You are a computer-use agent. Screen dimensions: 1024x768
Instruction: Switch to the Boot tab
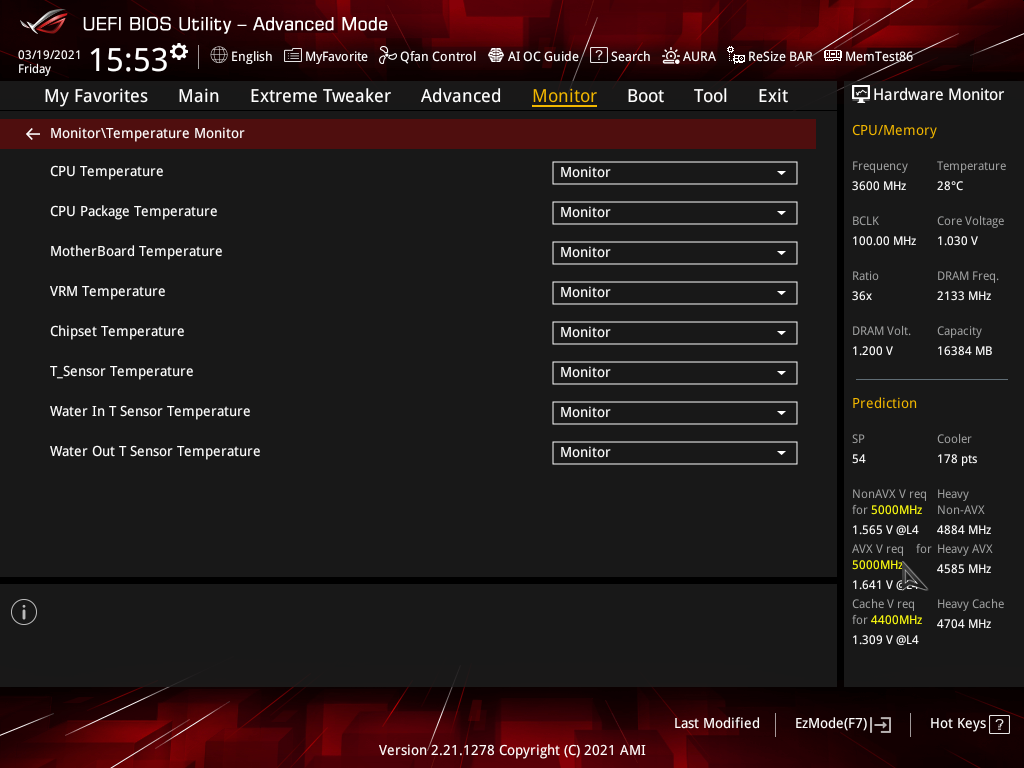pyautogui.click(x=645, y=96)
